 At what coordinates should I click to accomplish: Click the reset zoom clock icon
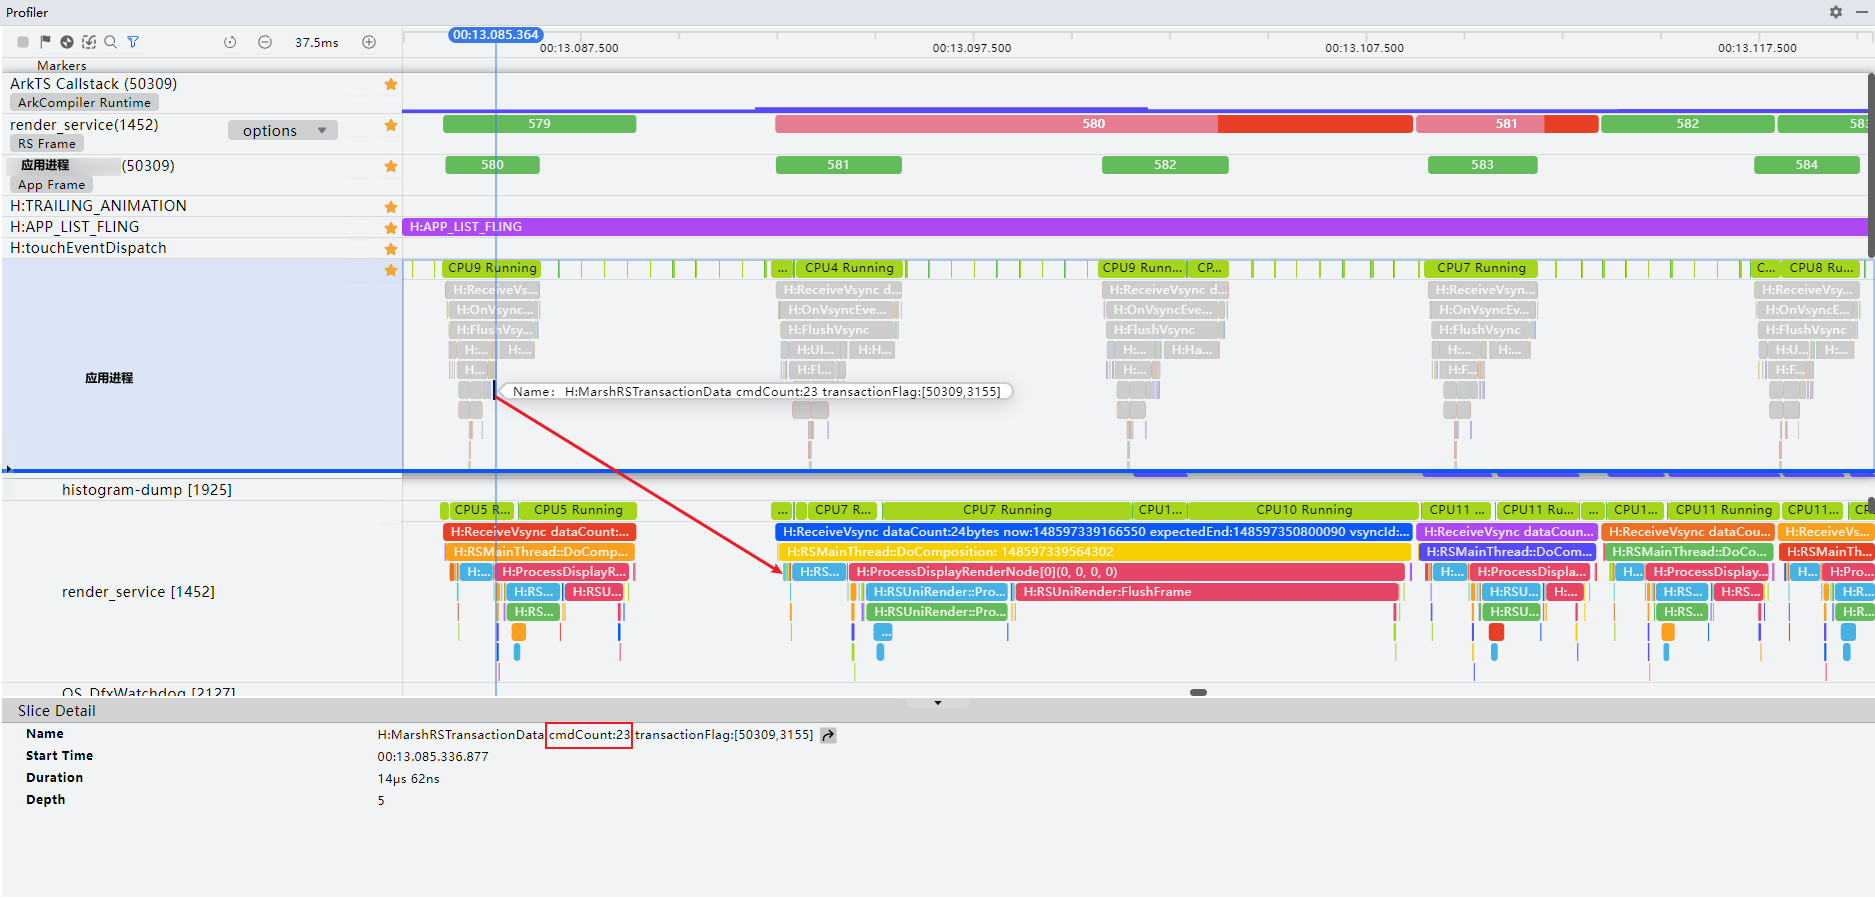pos(230,42)
